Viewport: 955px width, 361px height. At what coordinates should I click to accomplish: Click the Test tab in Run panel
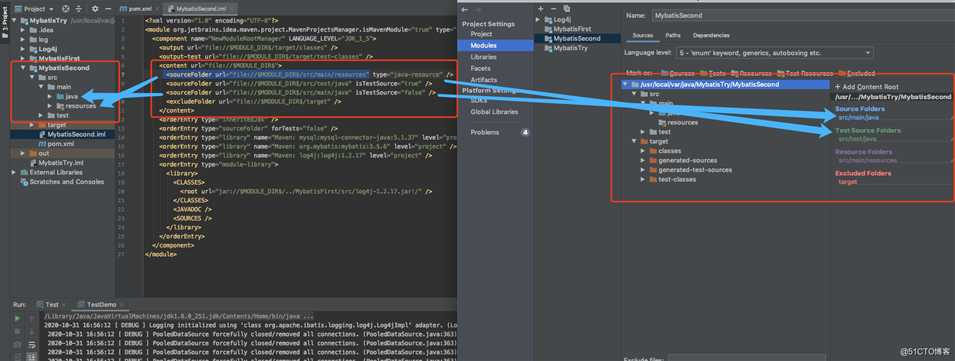click(52, 304)
